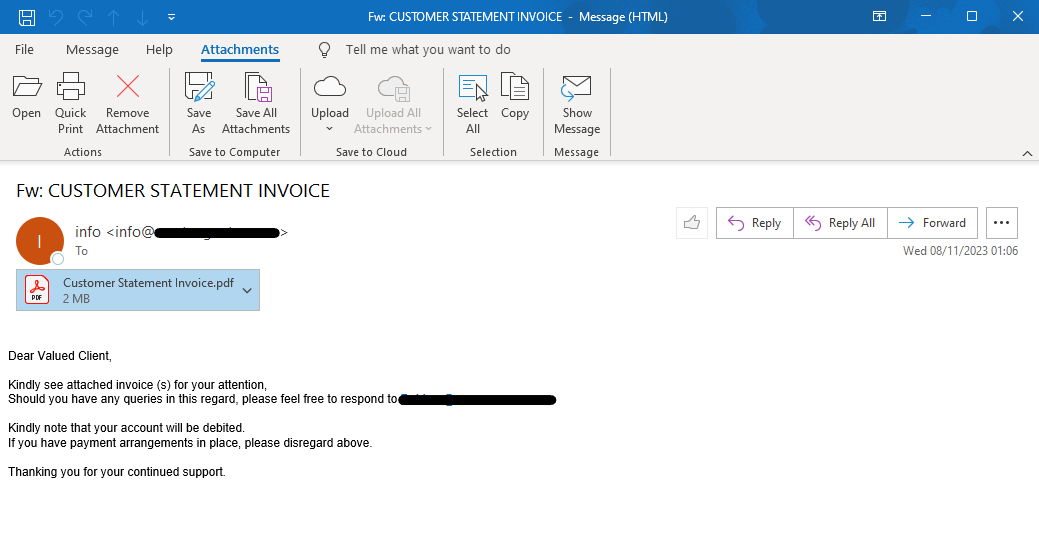Click the line about account being debited
The height and width of the screenshot is (552, 1039).
tap(126, 428)
